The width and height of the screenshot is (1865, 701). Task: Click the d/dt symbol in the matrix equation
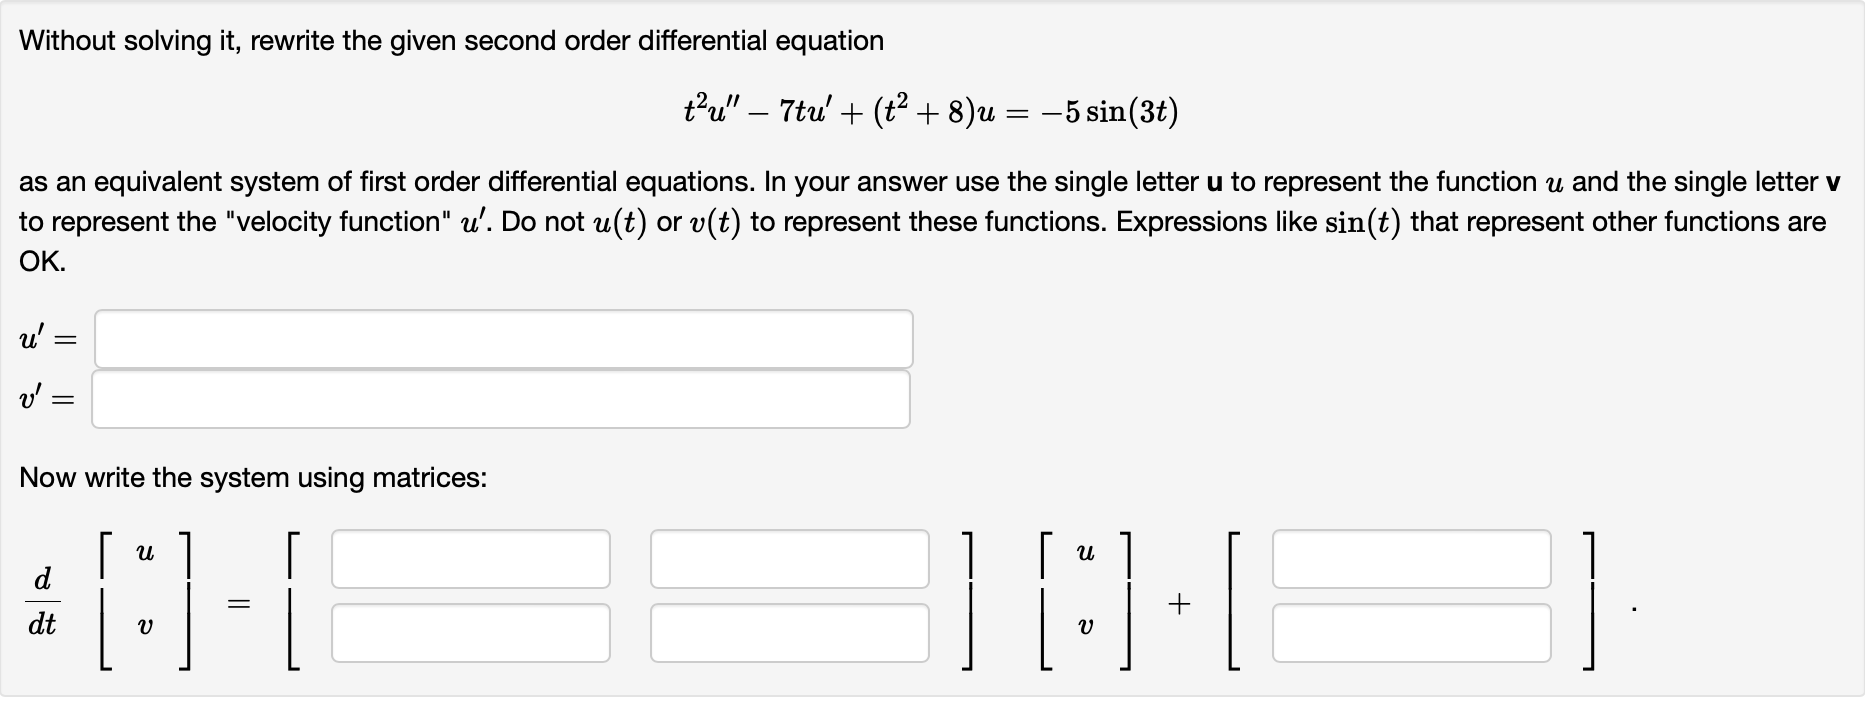pos(43,601)
